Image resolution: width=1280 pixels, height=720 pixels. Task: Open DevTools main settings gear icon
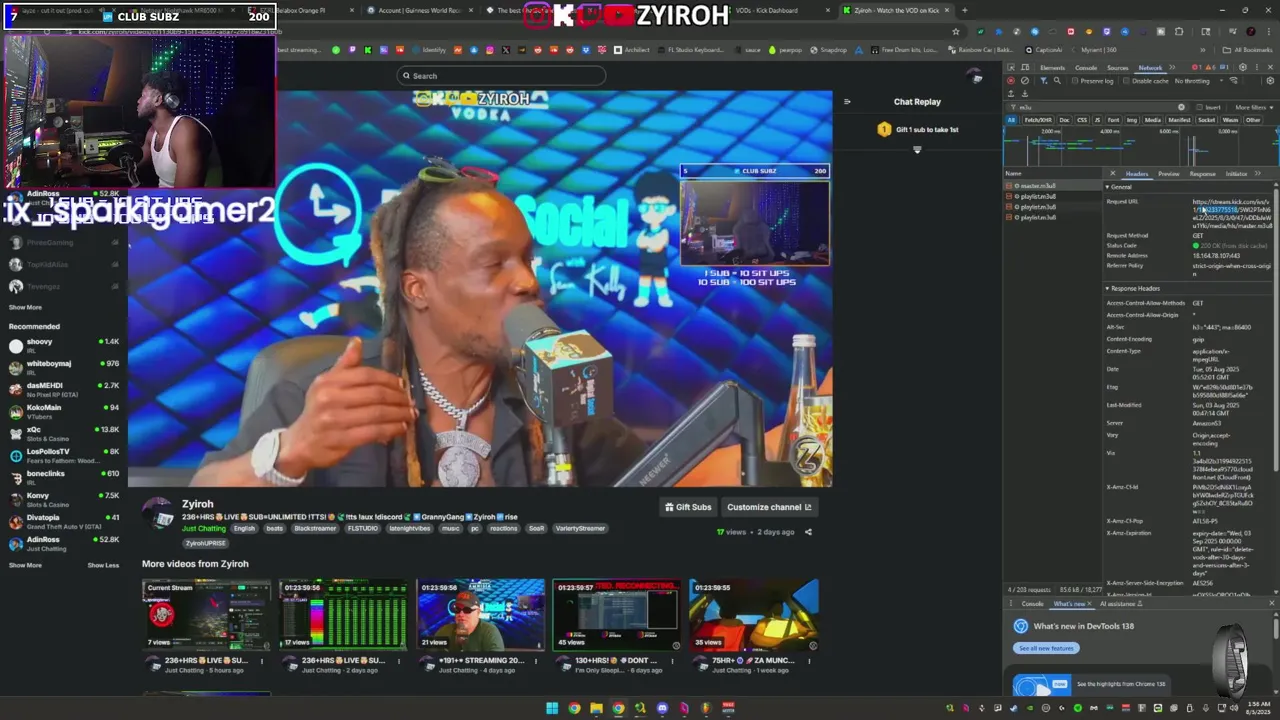coord(1243,68)
